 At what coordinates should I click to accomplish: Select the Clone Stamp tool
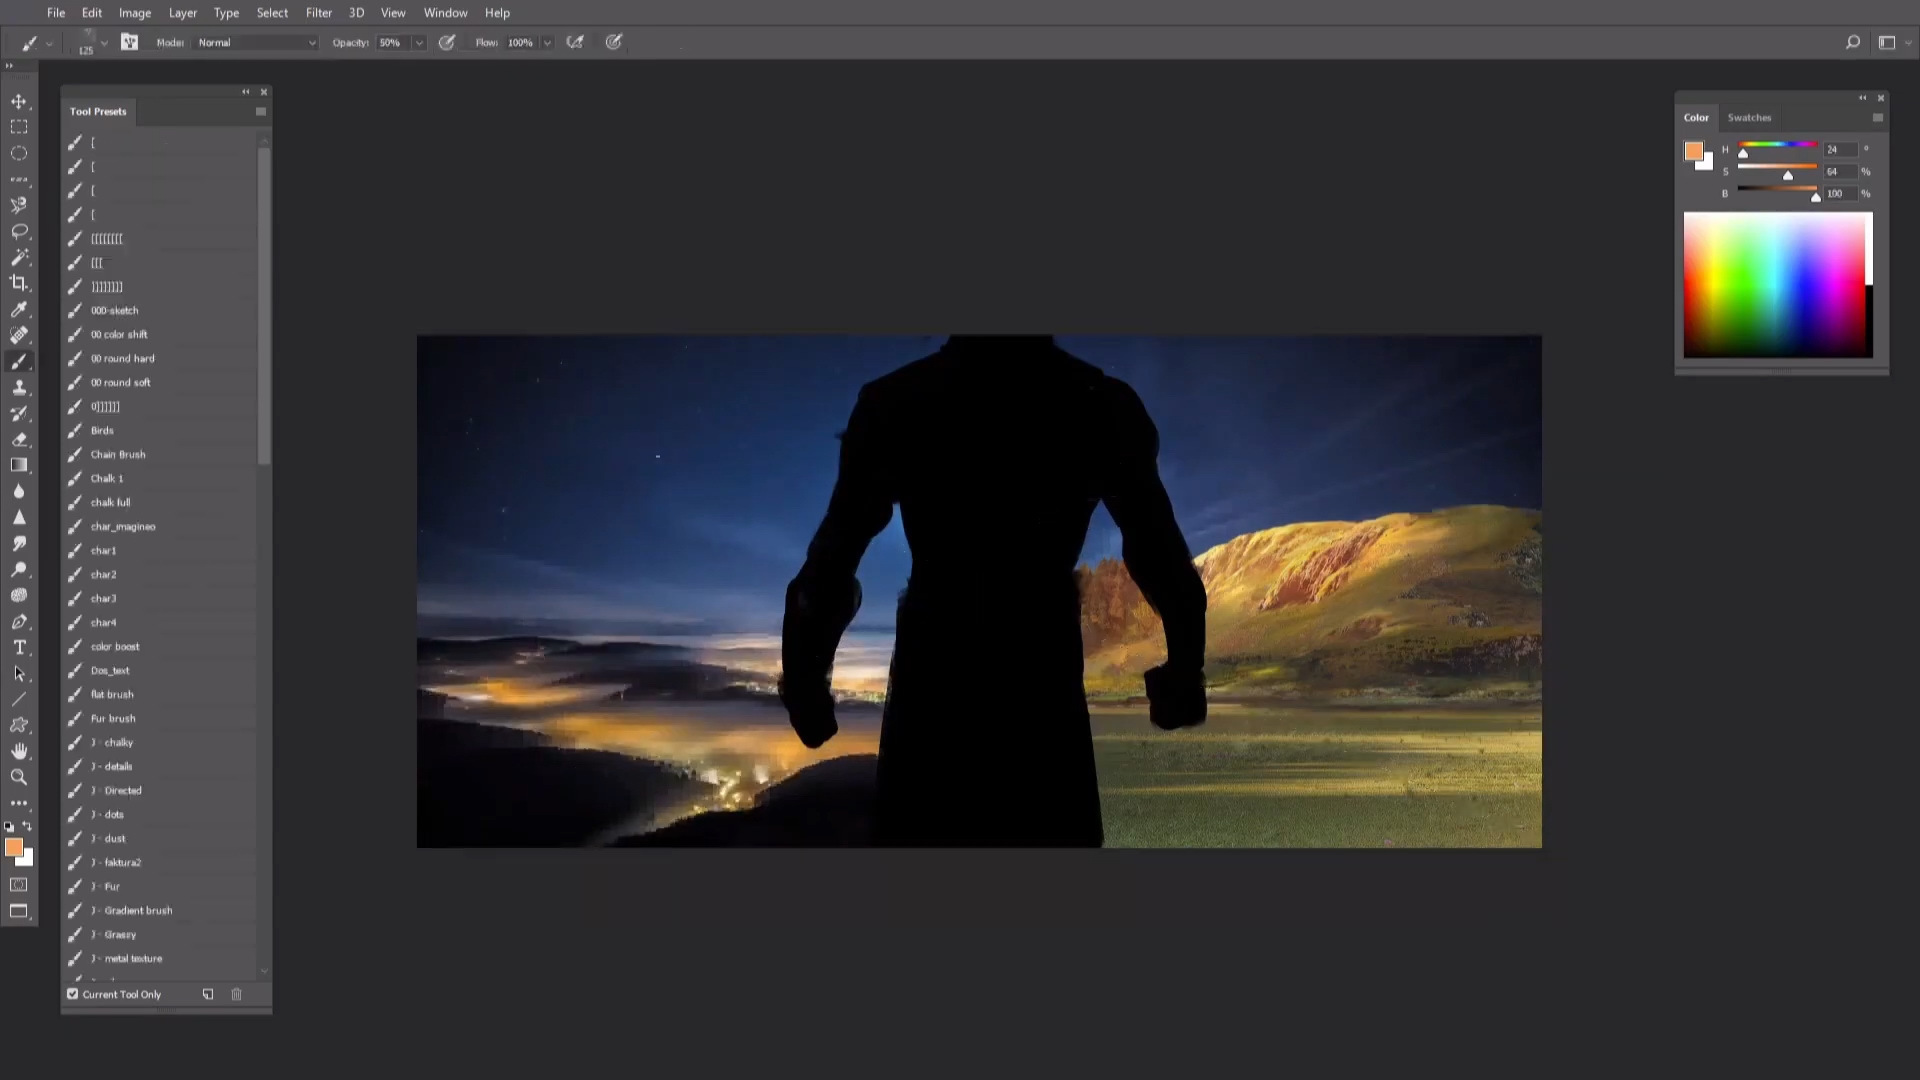pos(19,387)
